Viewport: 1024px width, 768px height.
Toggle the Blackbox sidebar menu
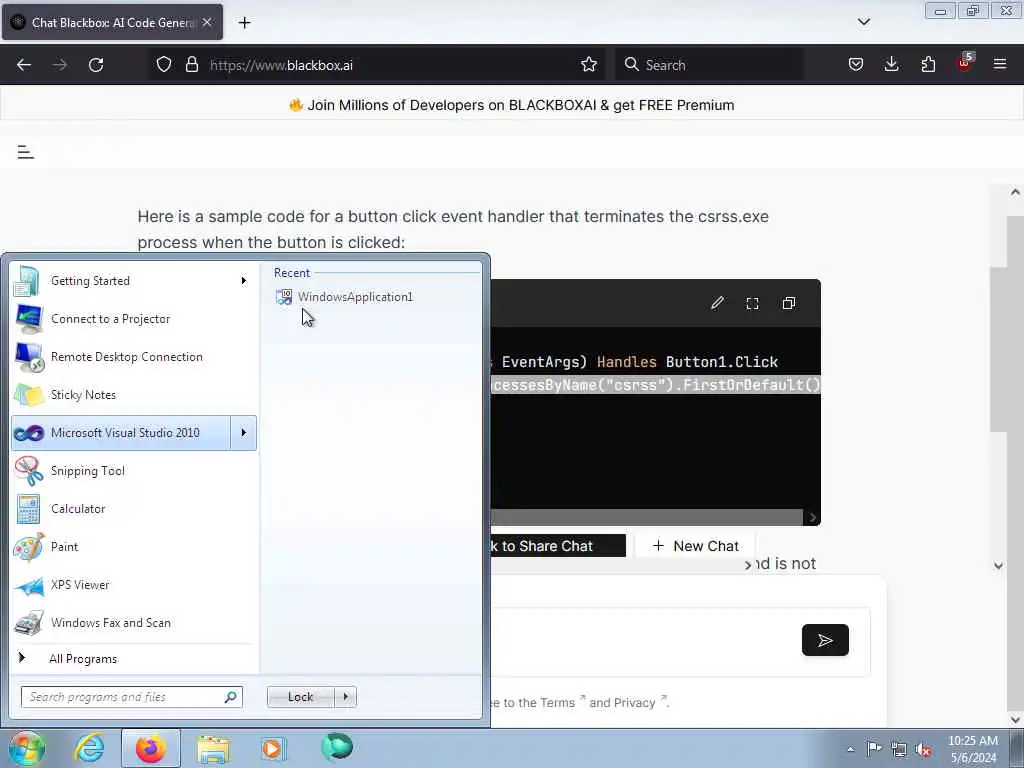tap(25, 152)
